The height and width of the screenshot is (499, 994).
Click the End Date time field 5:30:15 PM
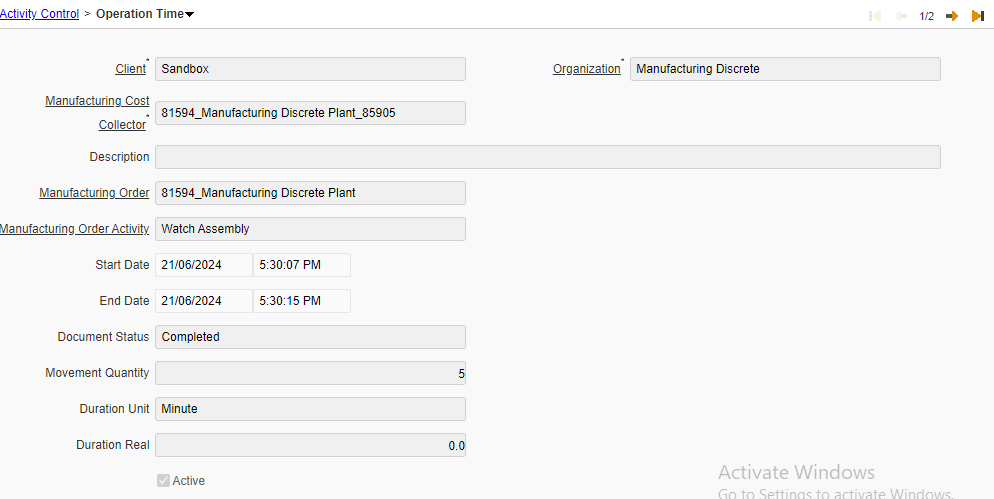[302, 301]
